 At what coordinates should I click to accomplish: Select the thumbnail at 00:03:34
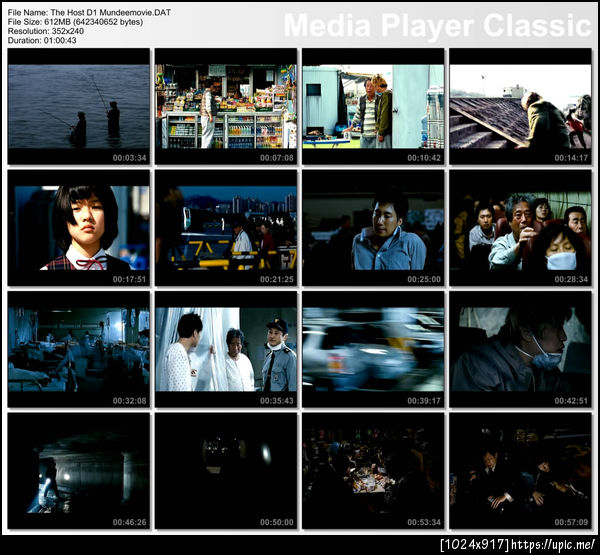pos(79,106)
